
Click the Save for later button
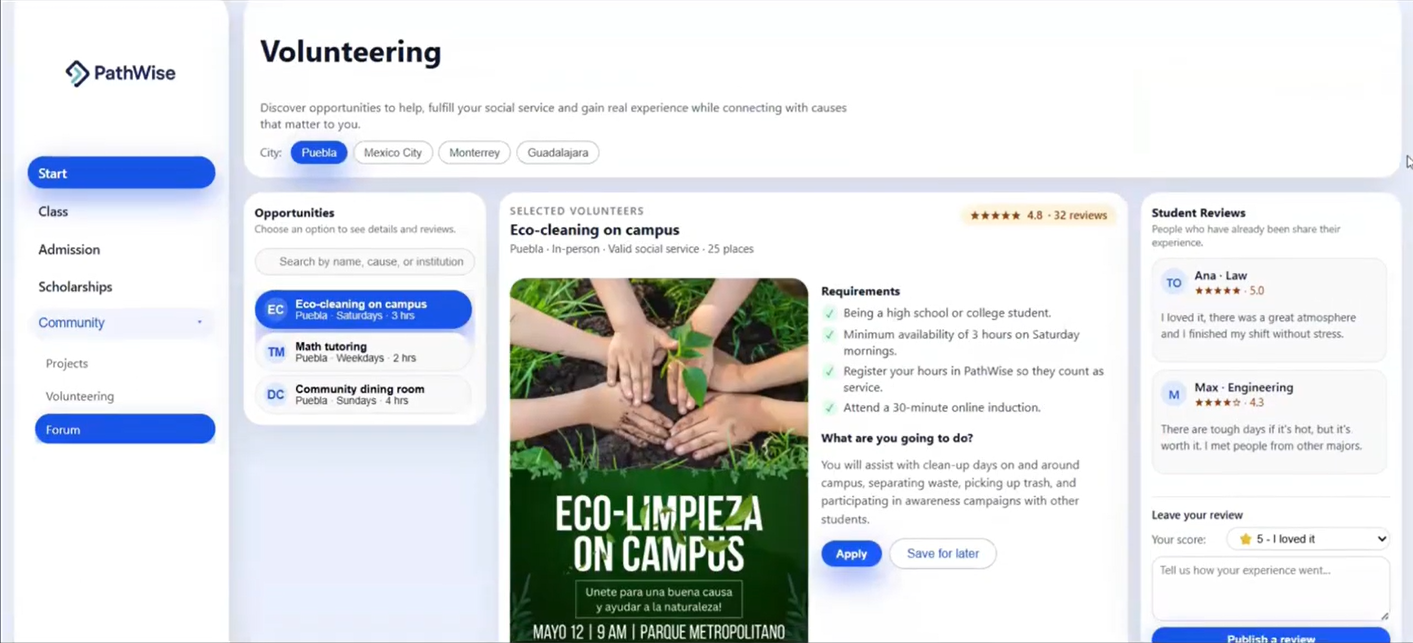(942, 554)
